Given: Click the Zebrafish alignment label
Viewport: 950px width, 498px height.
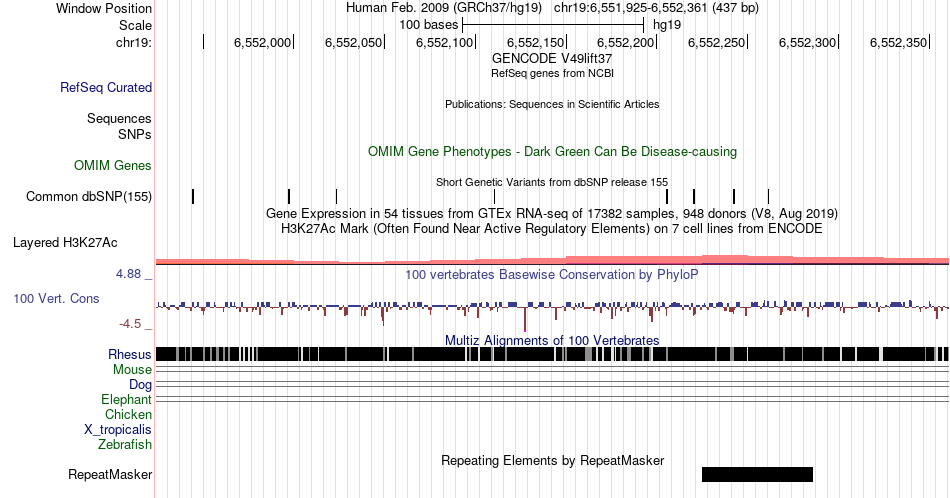Looking at the screenshot, I should coord(125,444).
